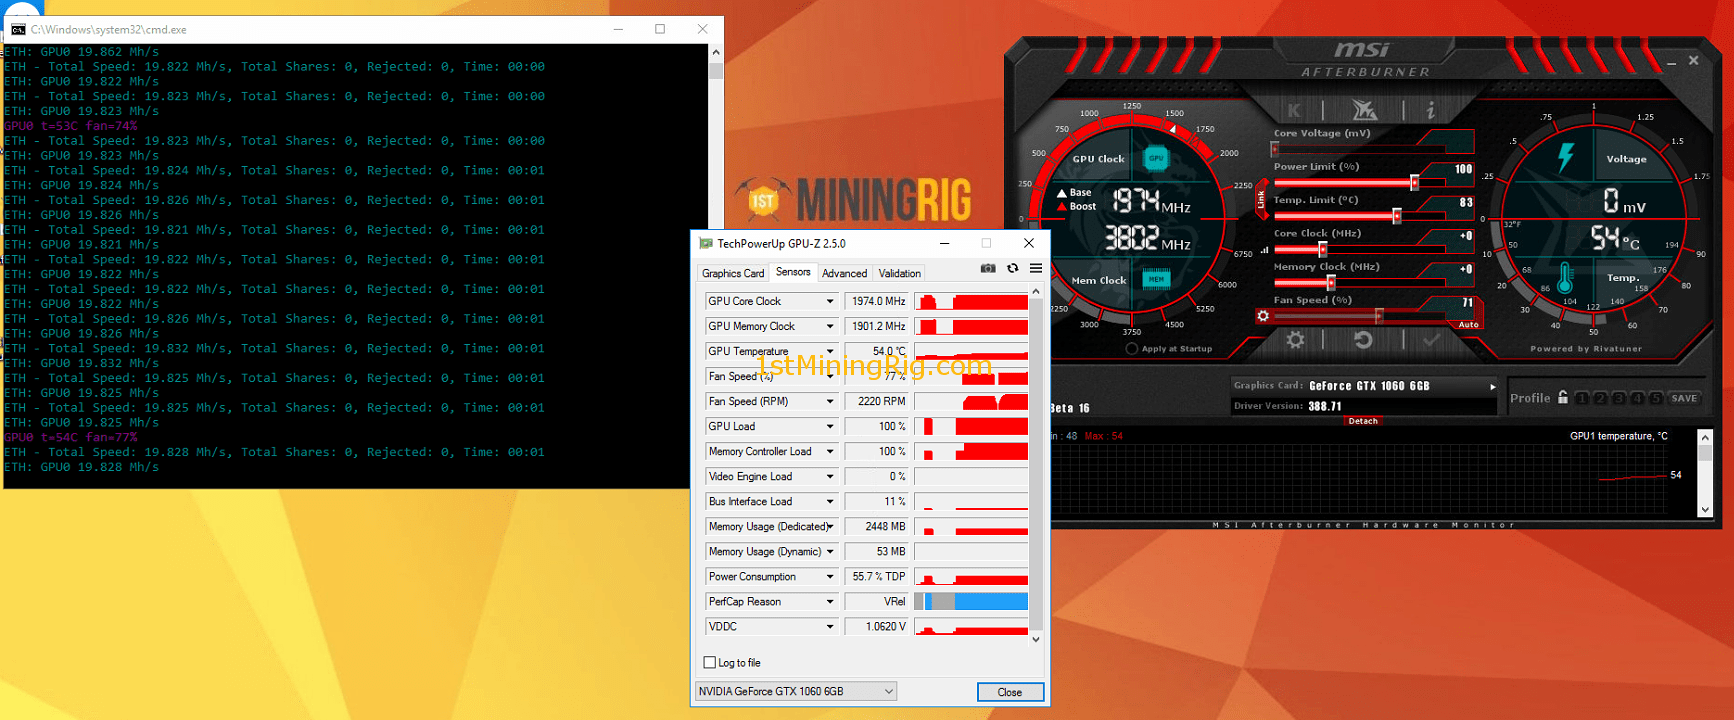Detach the Afterburner hardware monitor
This screenshot has width=1734, height=720.
point(1362,421)
